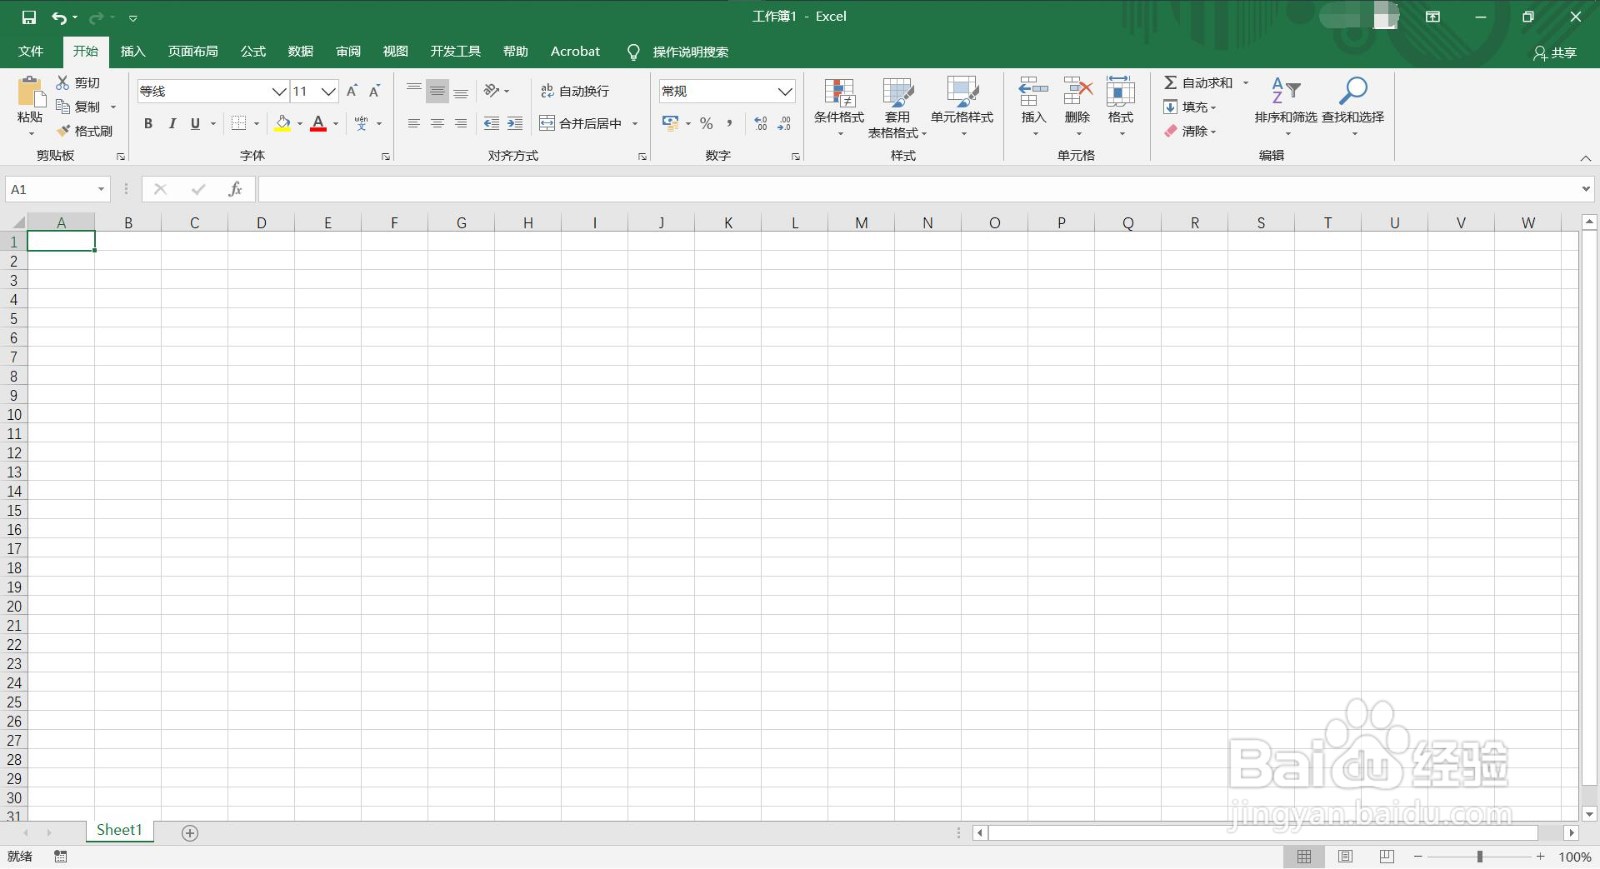
Task: Click the orientation (text angle) icon
Action: pos(491,91)
